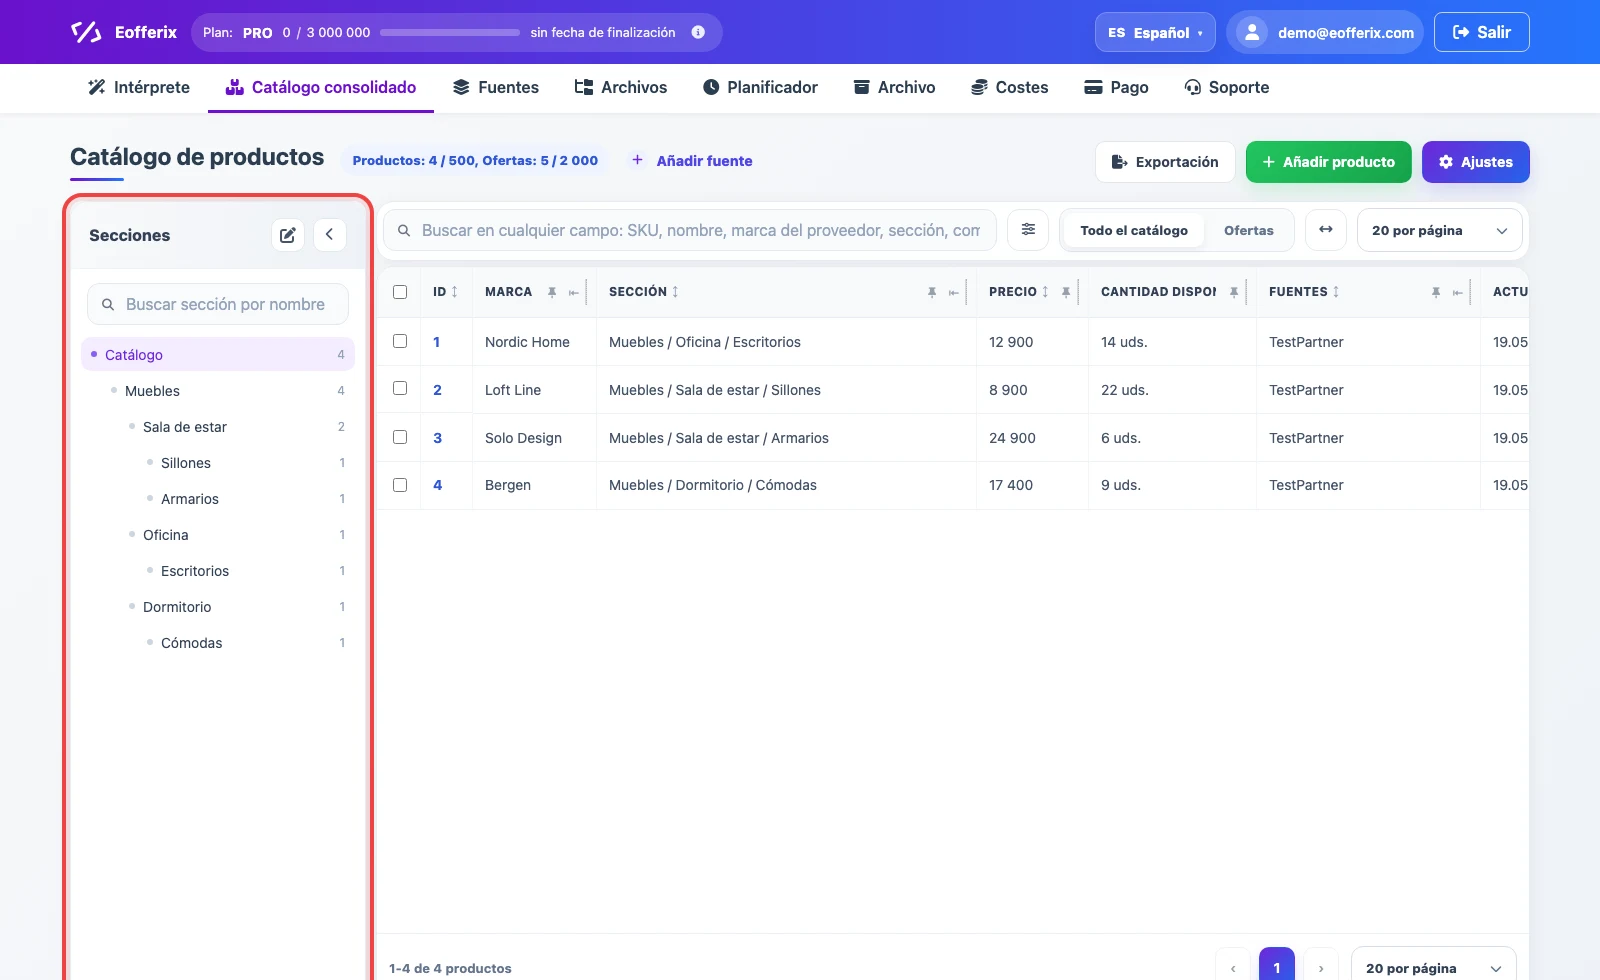Sort by PRECIO column arrows
Viewport: 1600px width, 980px height.
1045,292
